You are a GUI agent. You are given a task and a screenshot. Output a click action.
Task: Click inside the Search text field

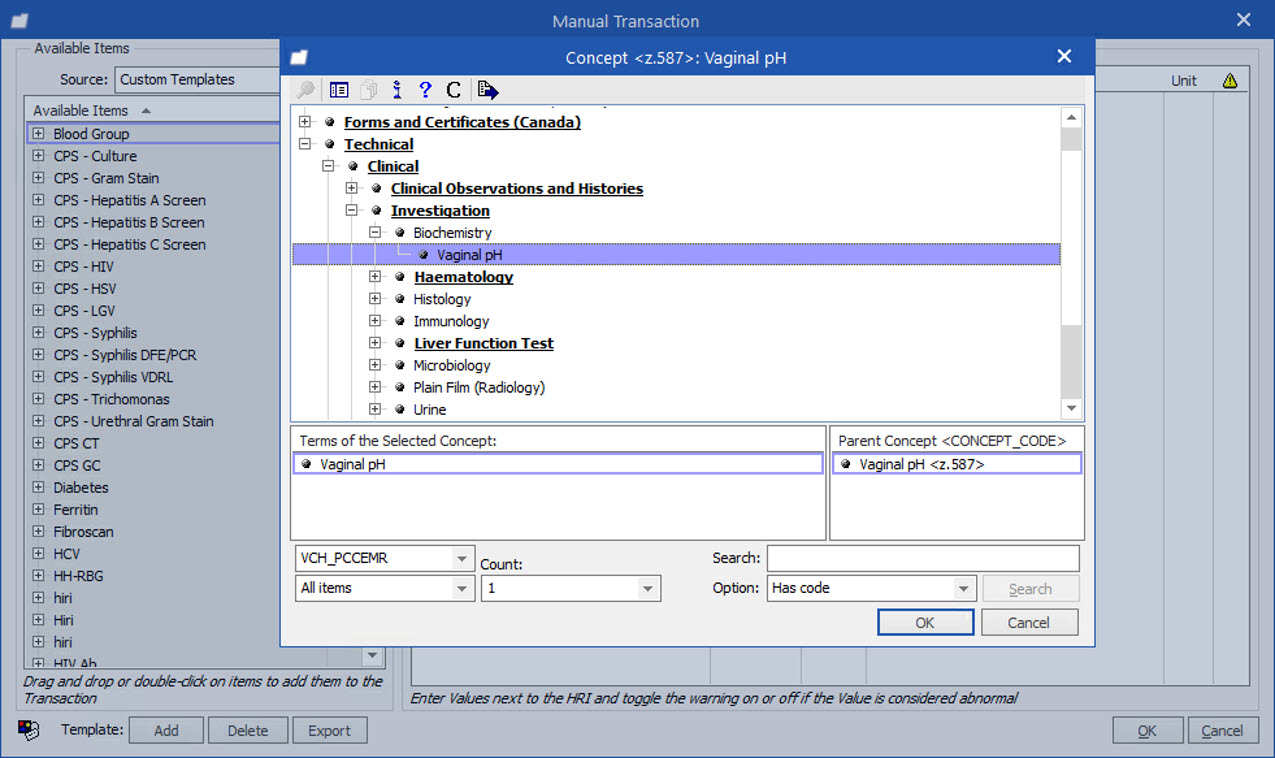point(921,558)
